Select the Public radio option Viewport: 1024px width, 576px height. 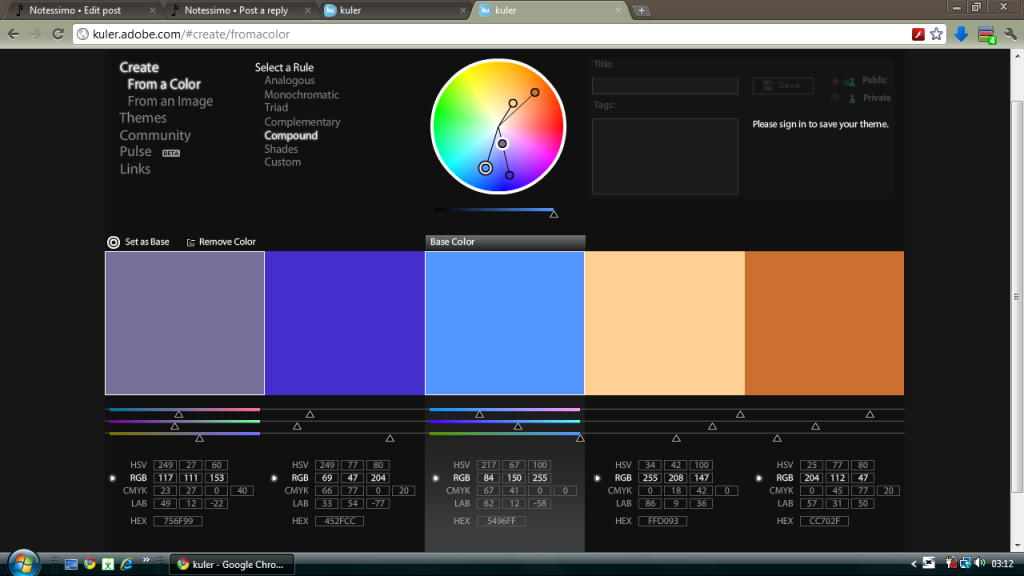pos(835,81)
